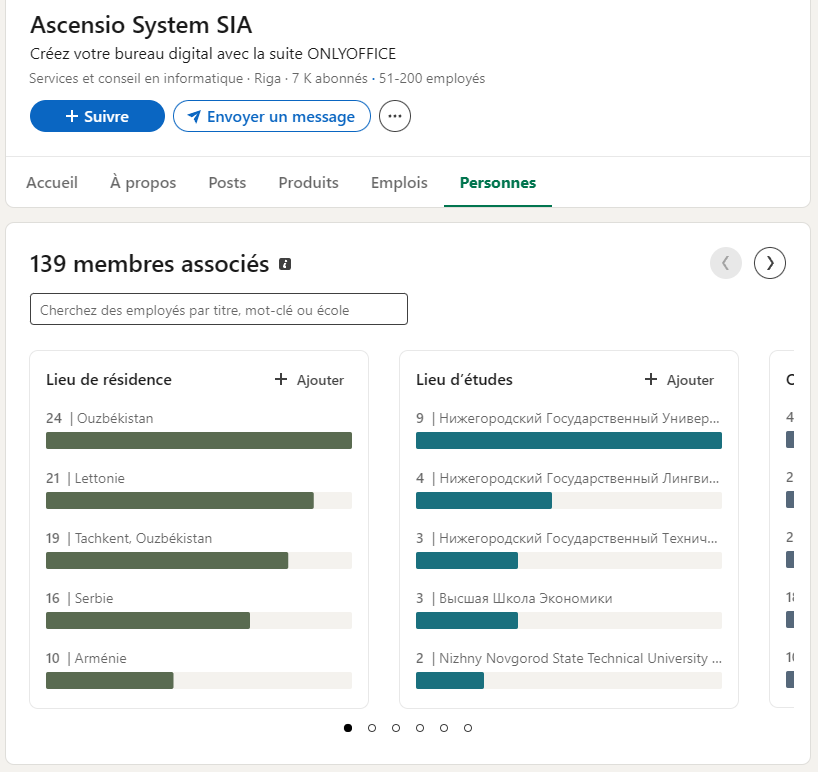818x772 pixels.
Task: Open the three-dot more options menu
Action: click(395, 116)
